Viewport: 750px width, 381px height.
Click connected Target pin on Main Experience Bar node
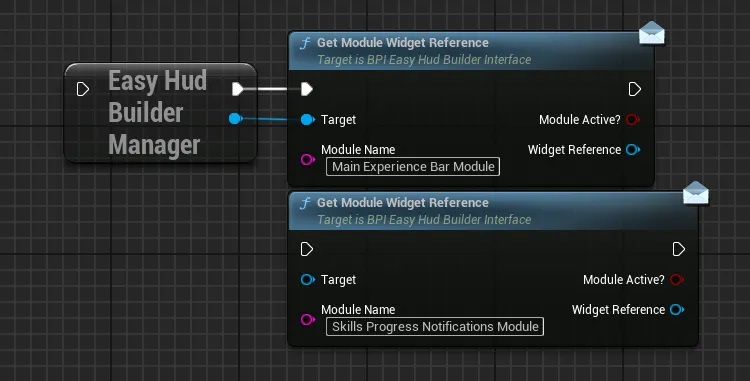point(308,120)
